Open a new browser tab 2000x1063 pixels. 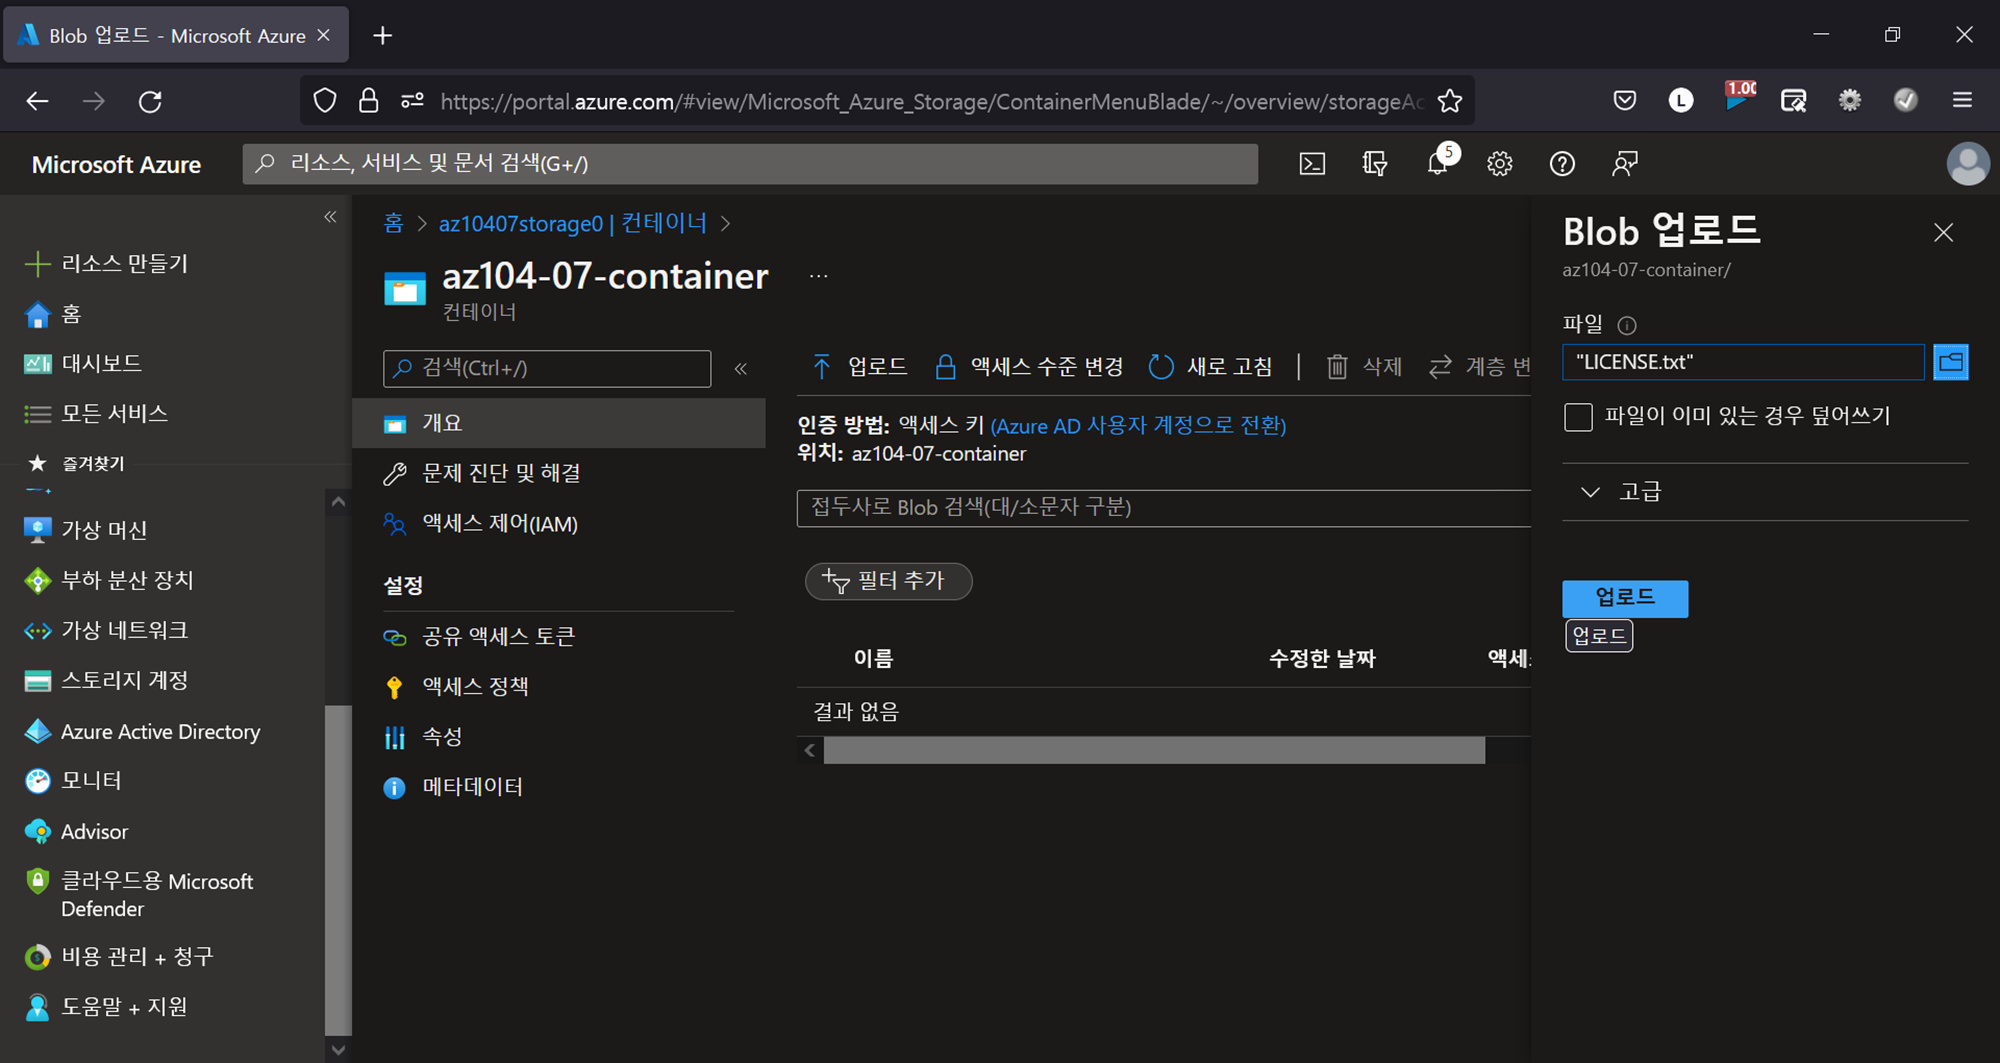pos(382,36)
